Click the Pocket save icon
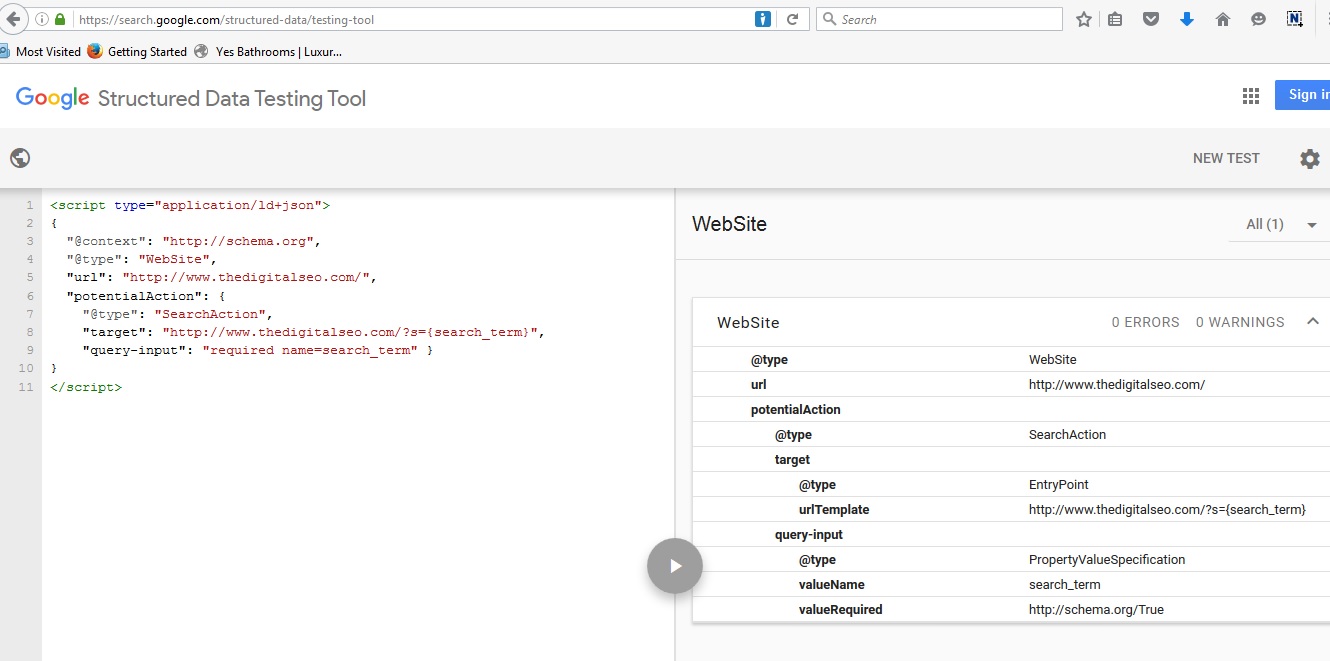1330x661 pixels. (x=1151, y=19)
